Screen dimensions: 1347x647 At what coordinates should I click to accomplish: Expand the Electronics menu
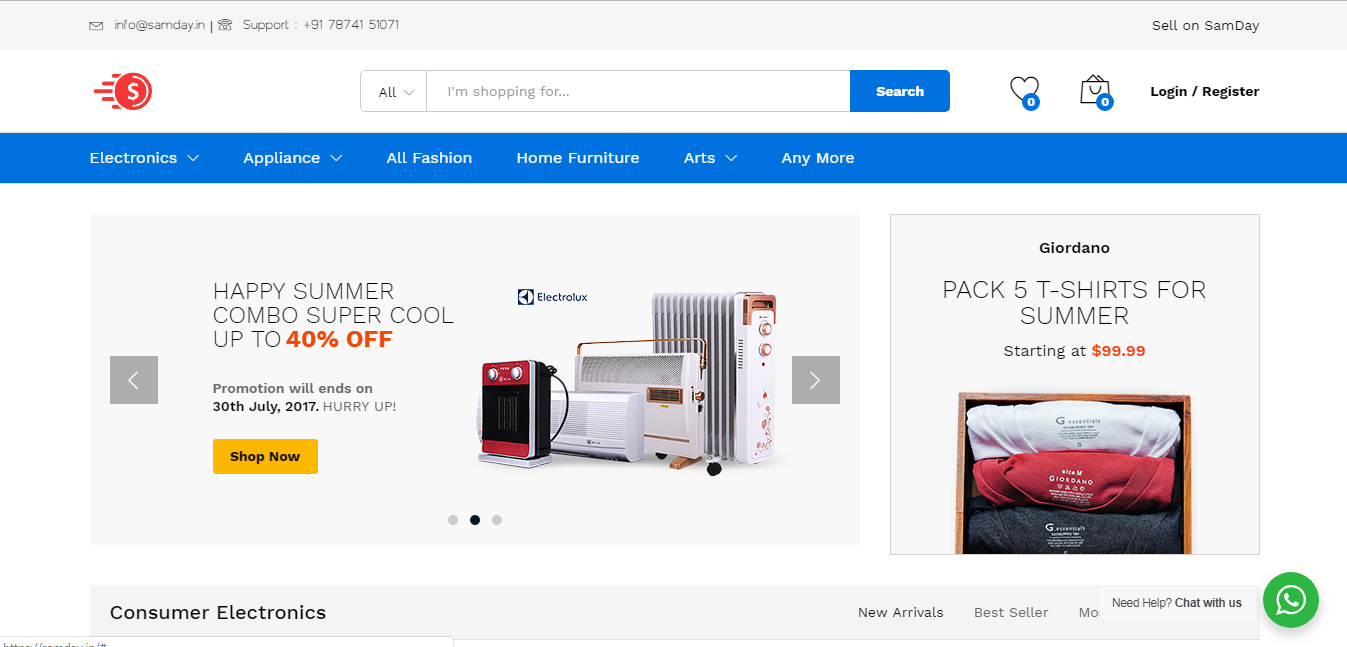pos(144,158)
